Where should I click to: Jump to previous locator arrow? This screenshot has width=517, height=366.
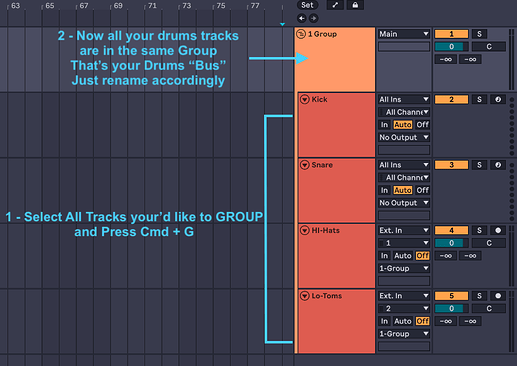302,18
